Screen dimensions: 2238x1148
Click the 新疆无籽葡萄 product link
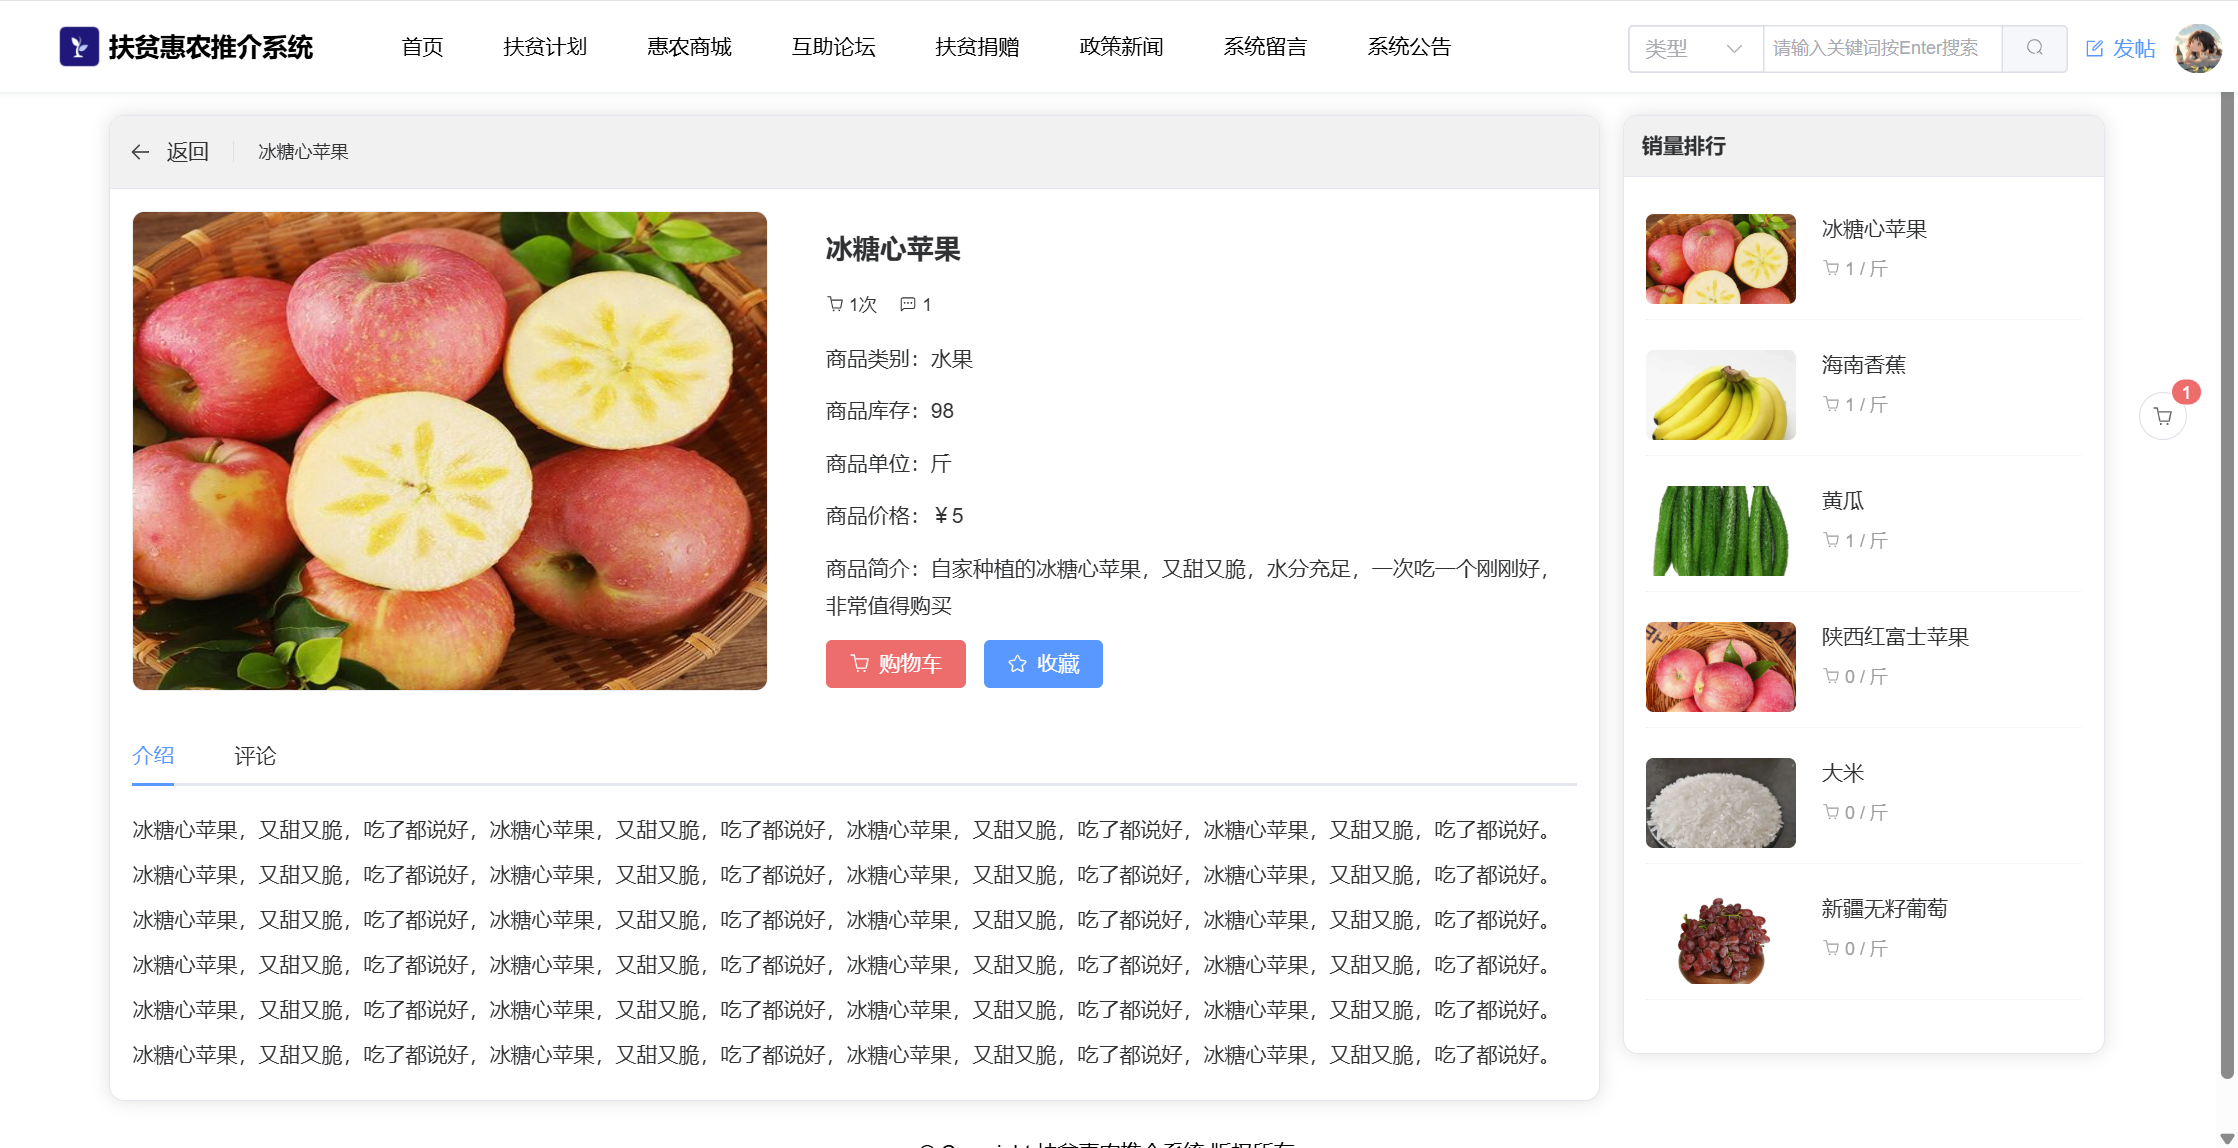tap(1884, 909)
